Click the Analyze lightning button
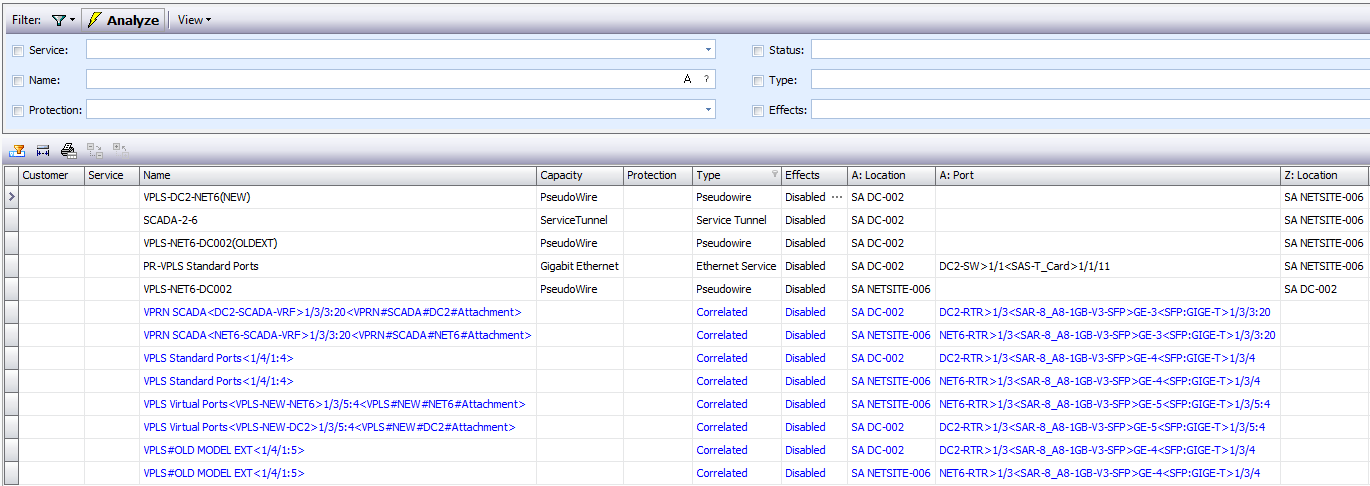 [123, 20]
